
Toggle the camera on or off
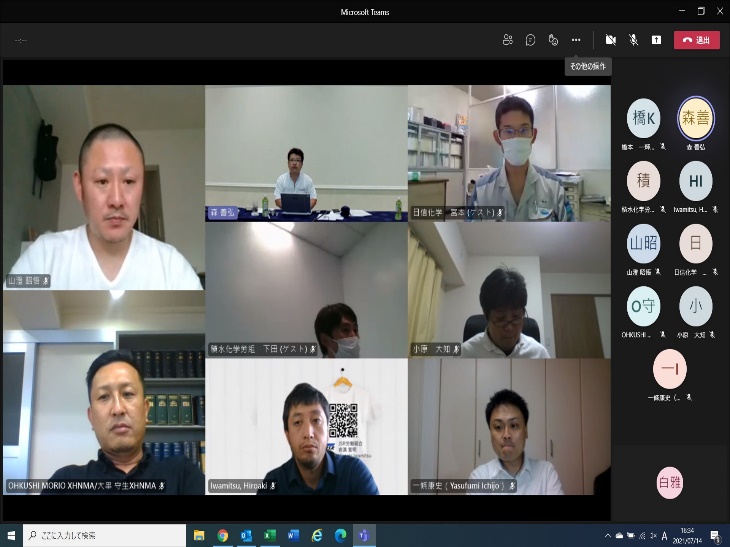(611, 40)
